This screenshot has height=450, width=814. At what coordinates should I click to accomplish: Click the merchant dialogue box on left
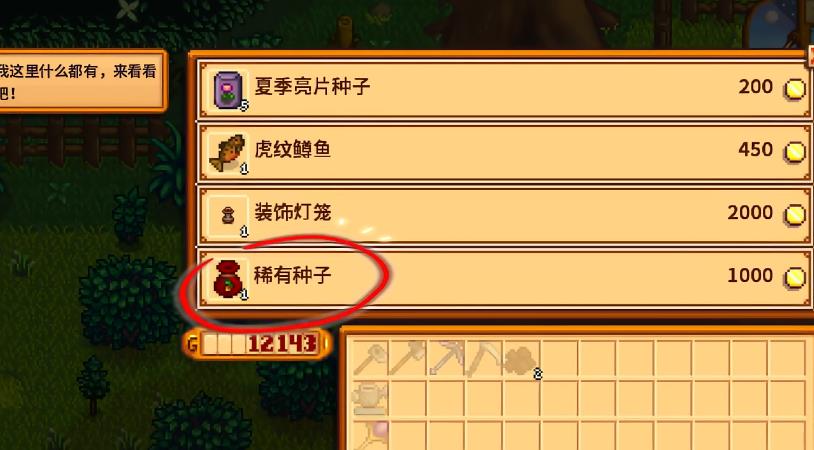(x=82, y=81)
